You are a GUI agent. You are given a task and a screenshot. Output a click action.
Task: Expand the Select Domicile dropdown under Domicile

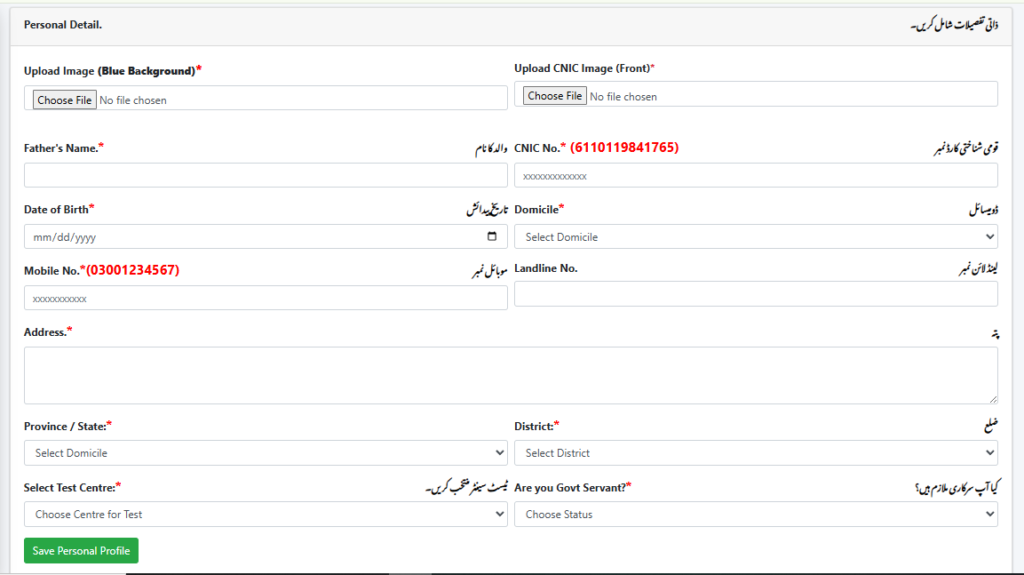755,237
